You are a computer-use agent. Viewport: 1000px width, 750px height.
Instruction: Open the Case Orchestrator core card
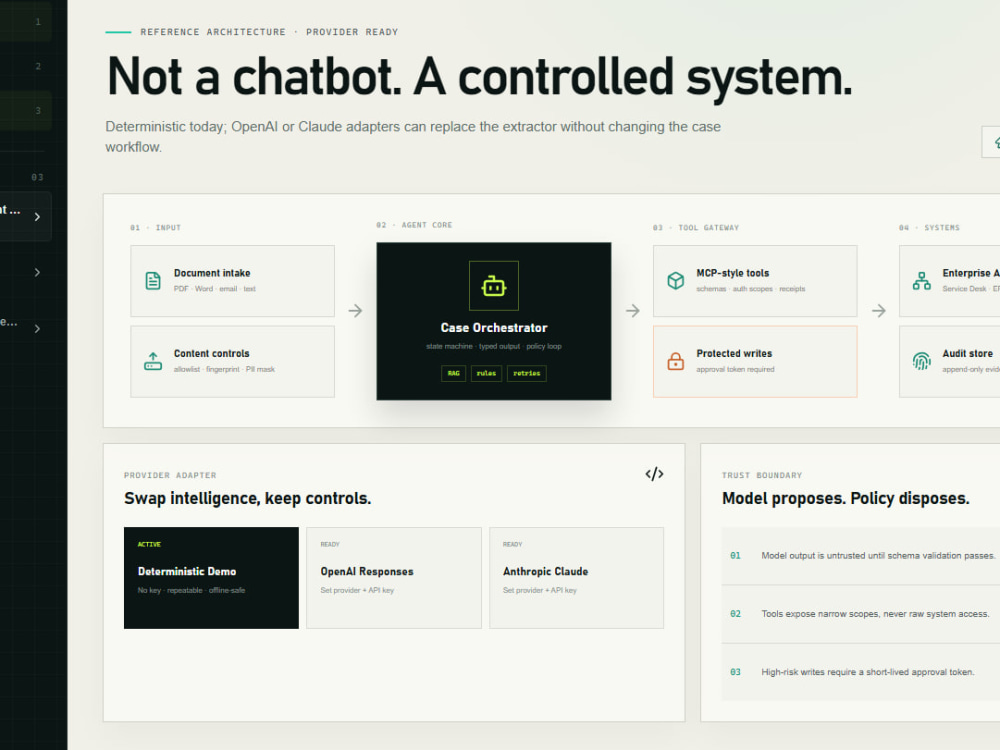[x=494, y=321]
